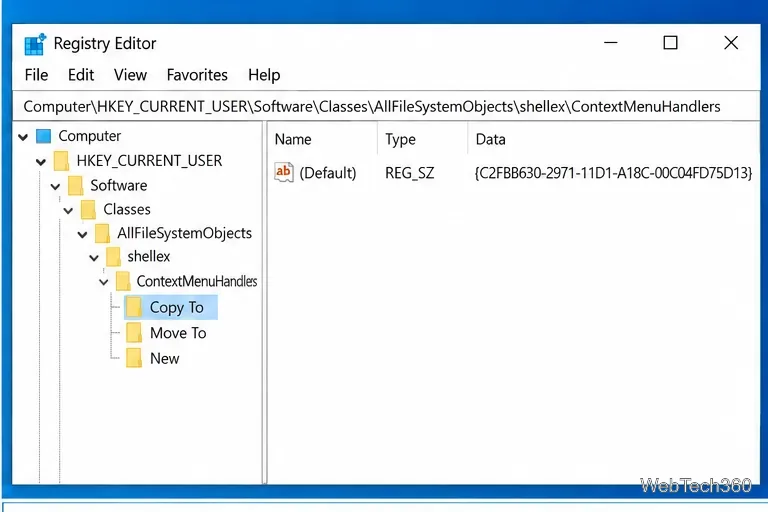Select the Computer label in the tree
The height and width of the screenshot is (512, 768).
(x=90, y=136)
